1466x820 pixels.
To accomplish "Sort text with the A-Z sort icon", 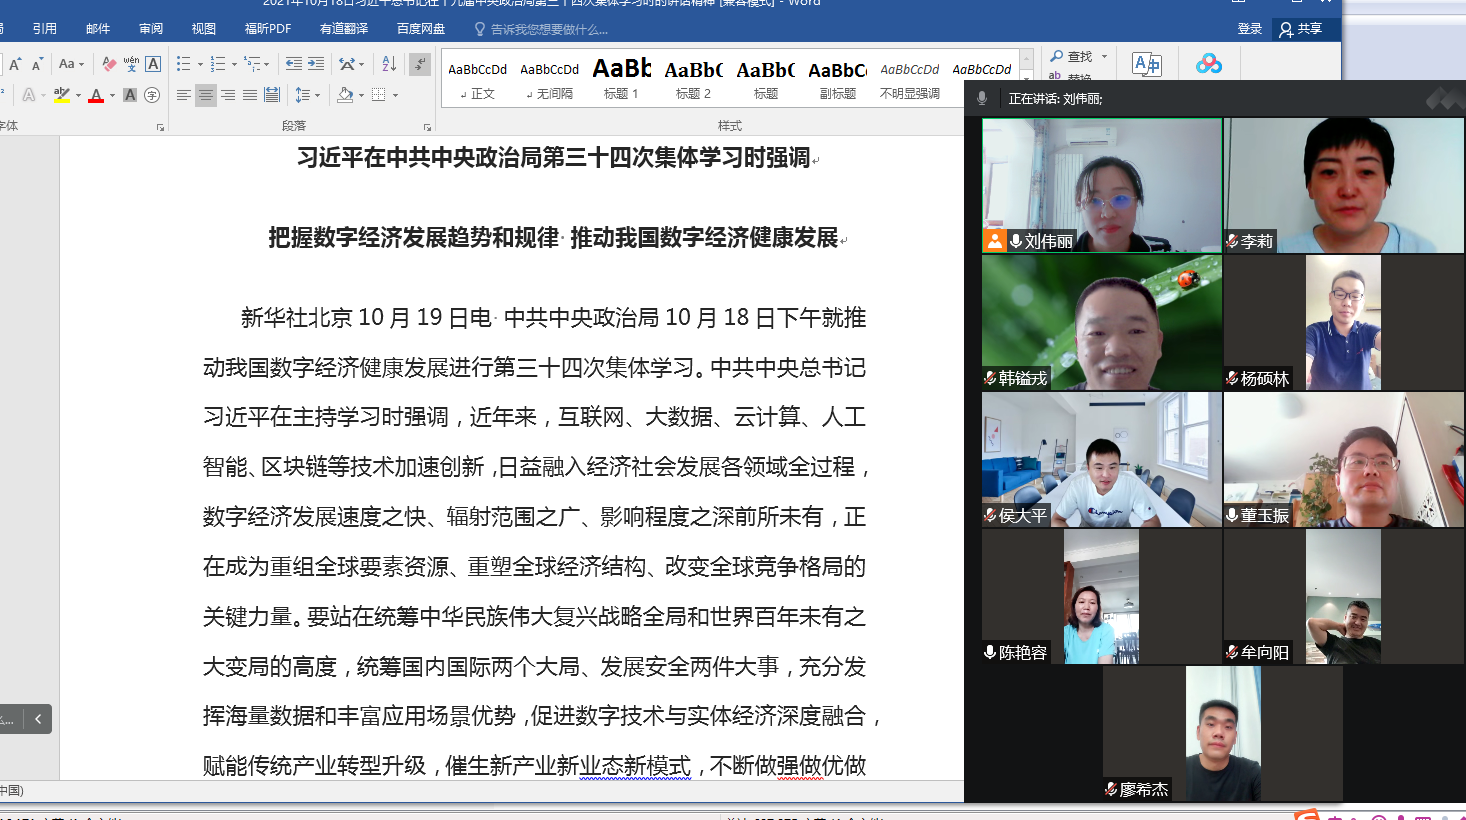I will pyautogui.click(x=389, y=64).
